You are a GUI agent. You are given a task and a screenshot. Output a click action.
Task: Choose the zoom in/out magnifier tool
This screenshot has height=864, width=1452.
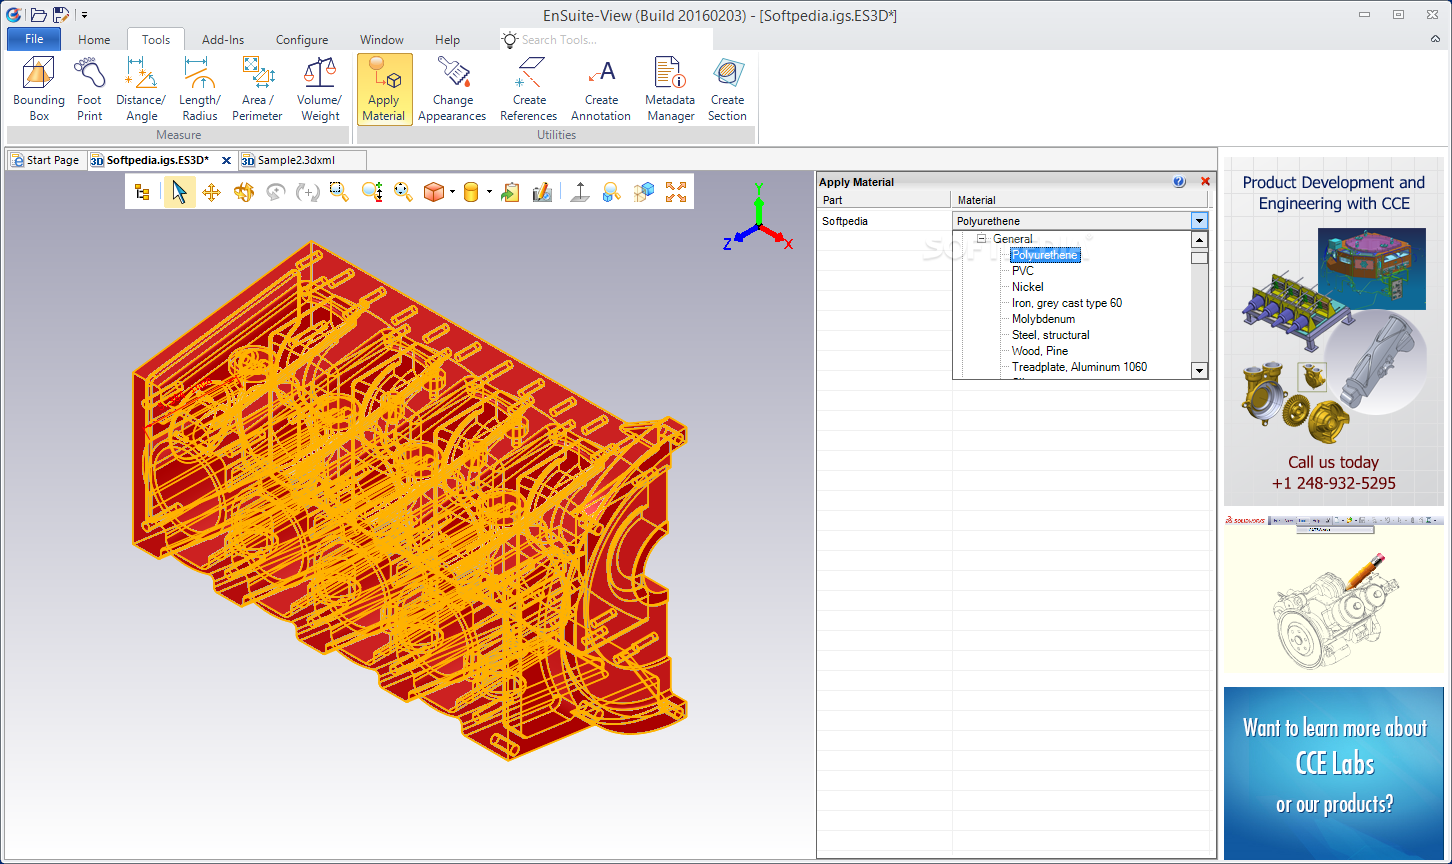click(372, 192)
